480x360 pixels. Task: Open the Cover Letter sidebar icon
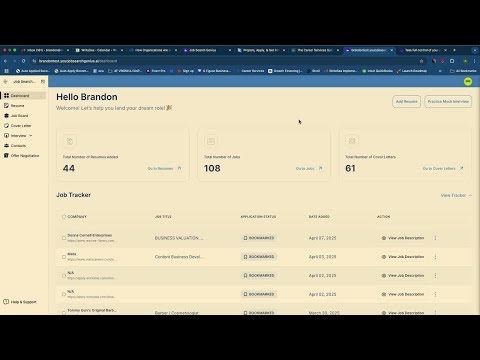click(6, 126)
